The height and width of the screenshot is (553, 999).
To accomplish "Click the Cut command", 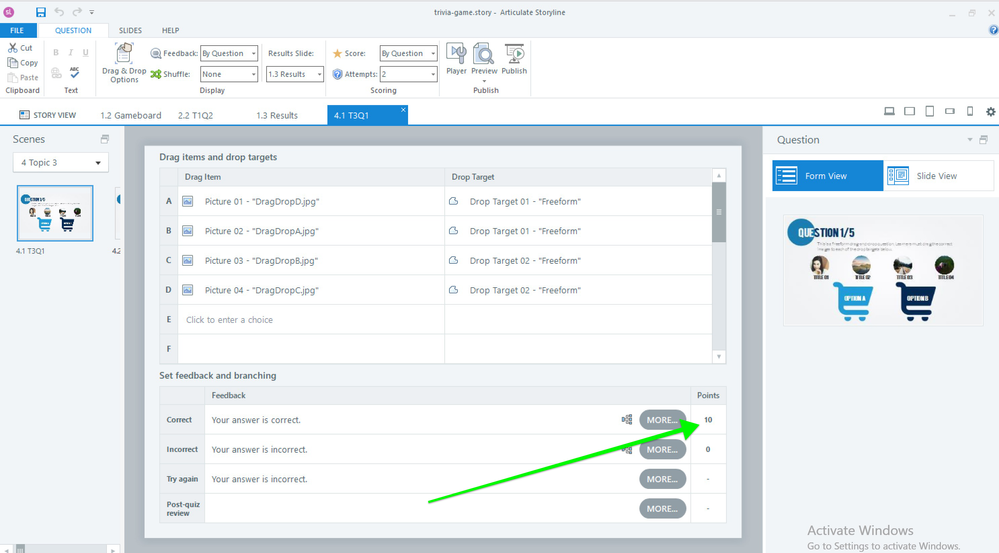I will 21,48.
